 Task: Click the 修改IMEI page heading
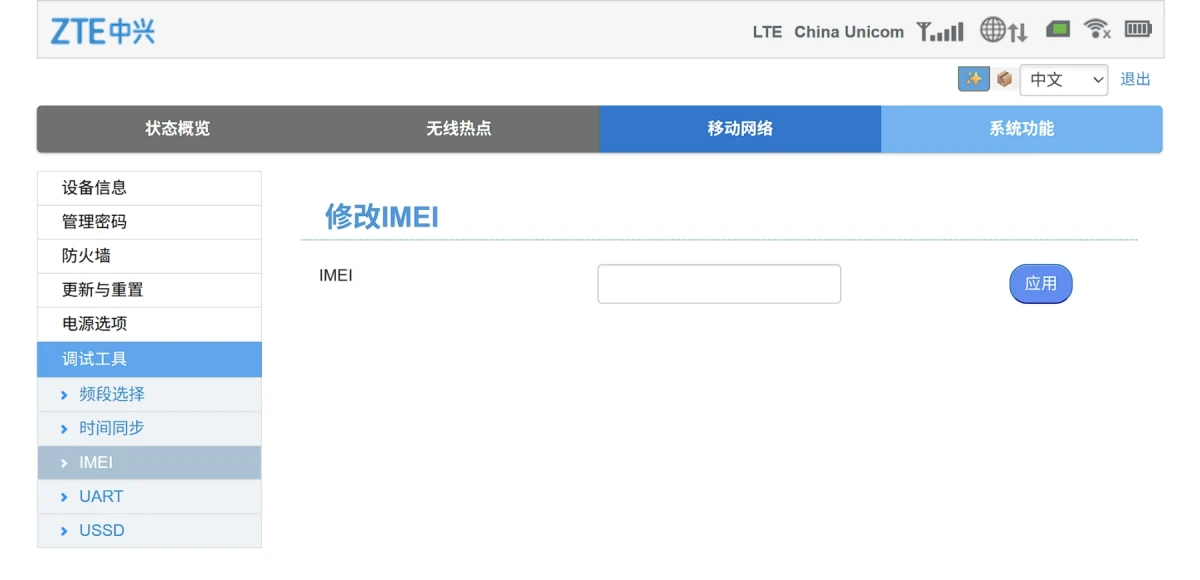(382, 217)
